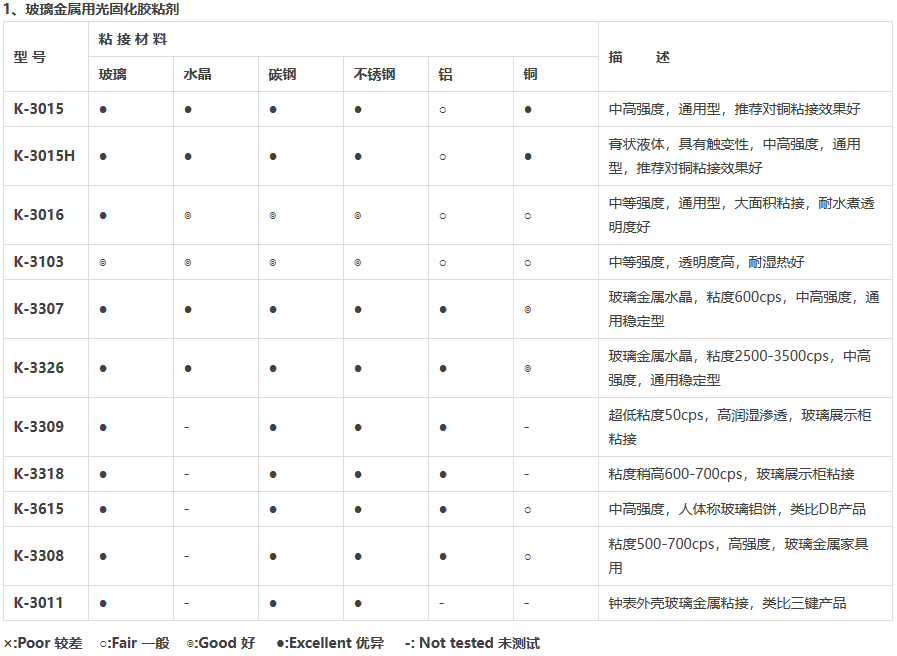
Task: Click K-3309 crystal not-tested dash
Action: click(186, 427)
